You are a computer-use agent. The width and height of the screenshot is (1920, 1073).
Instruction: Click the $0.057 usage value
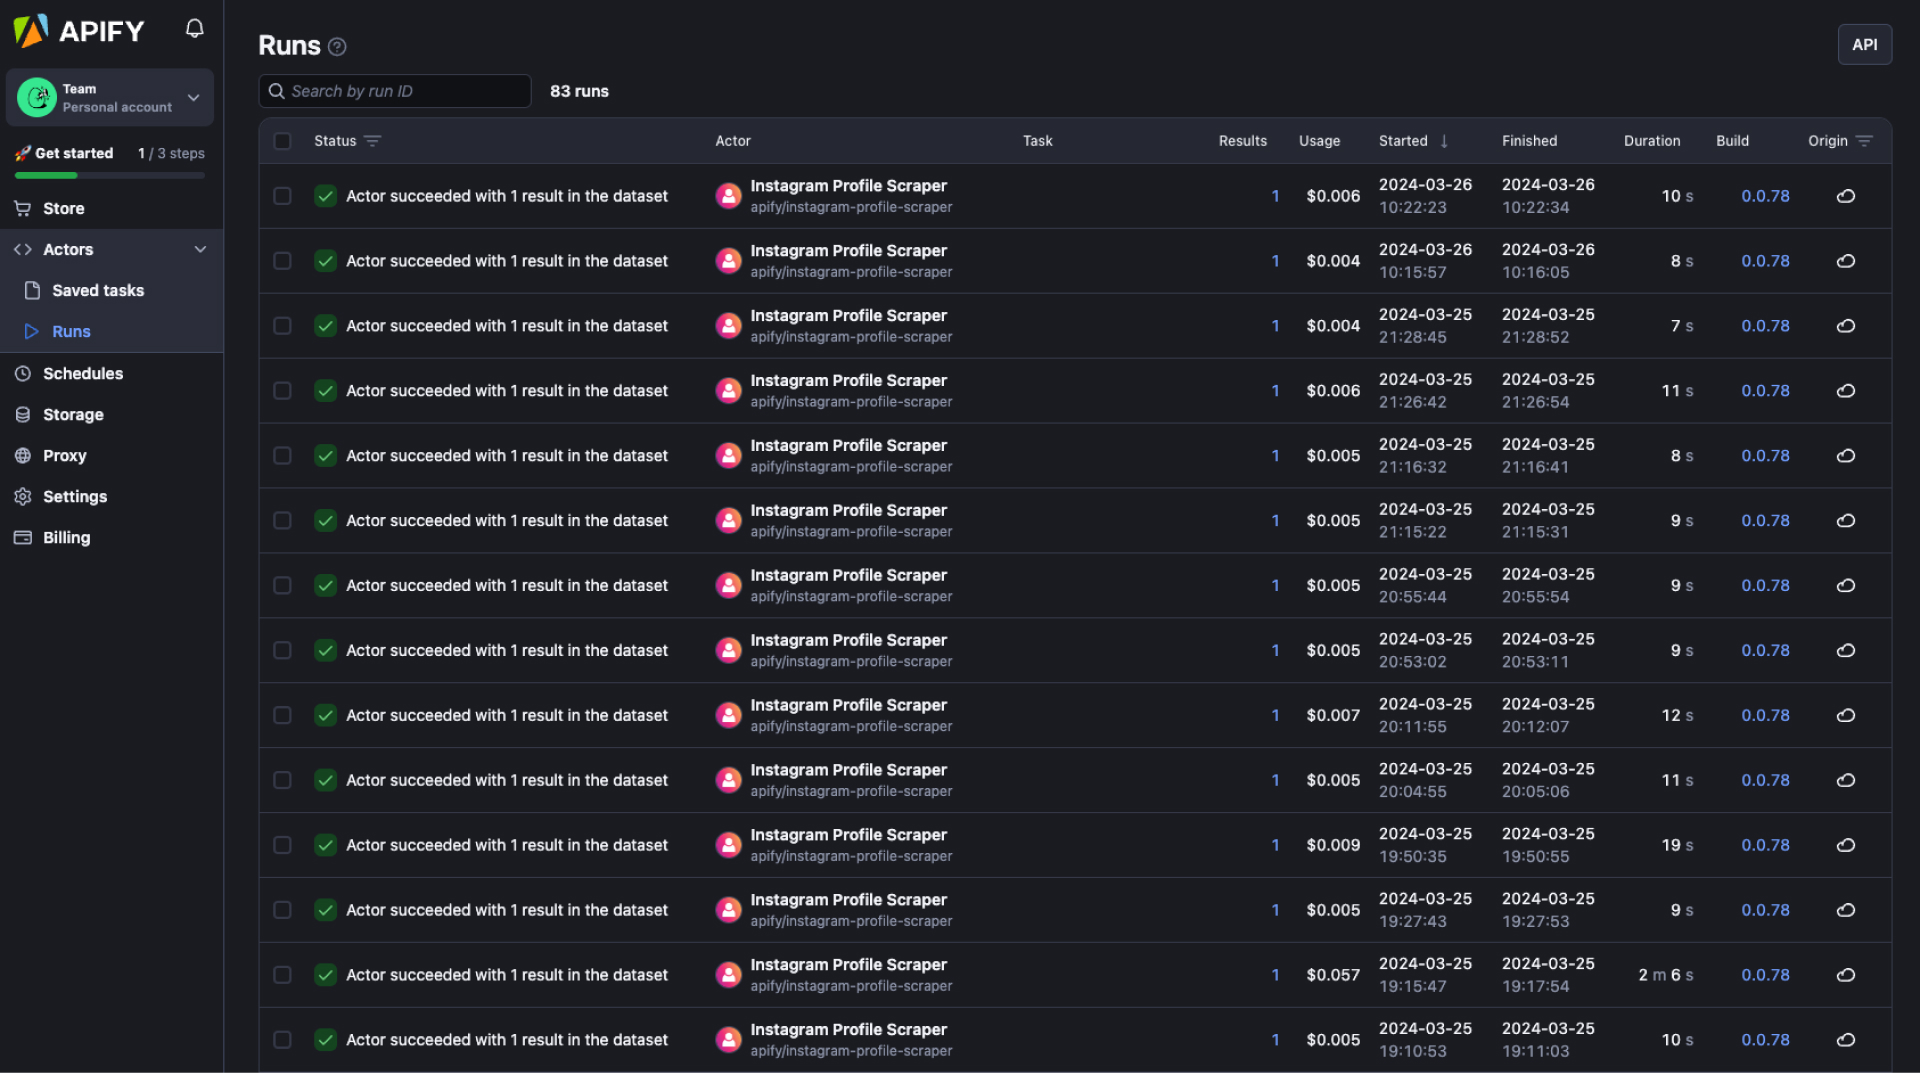point(1333,975)
